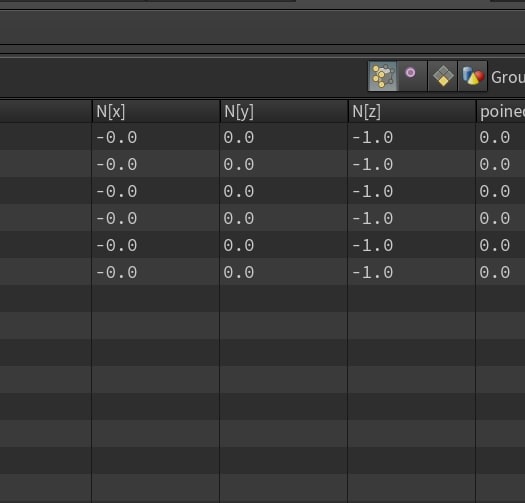Switch to Detail attribute class icon
The width and height of the screenshot is (525, 503).
472,76
